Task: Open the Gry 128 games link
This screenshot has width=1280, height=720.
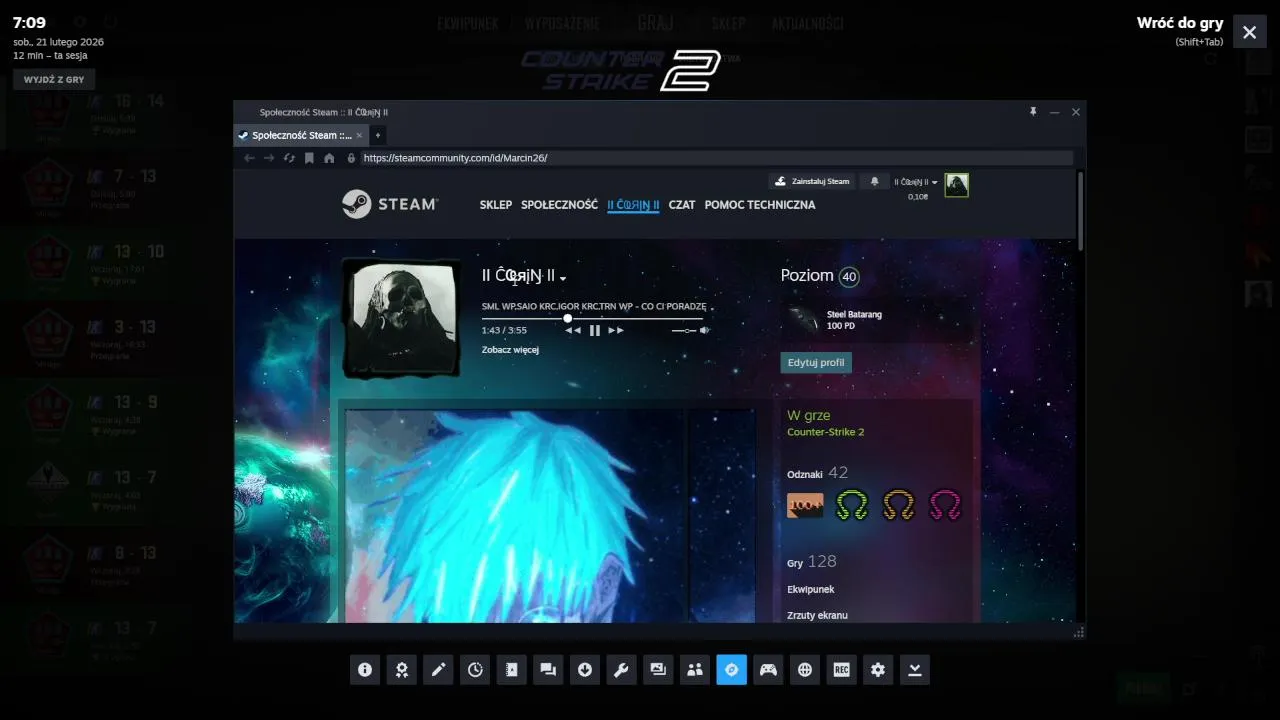Action: click(x=811, y=562)
